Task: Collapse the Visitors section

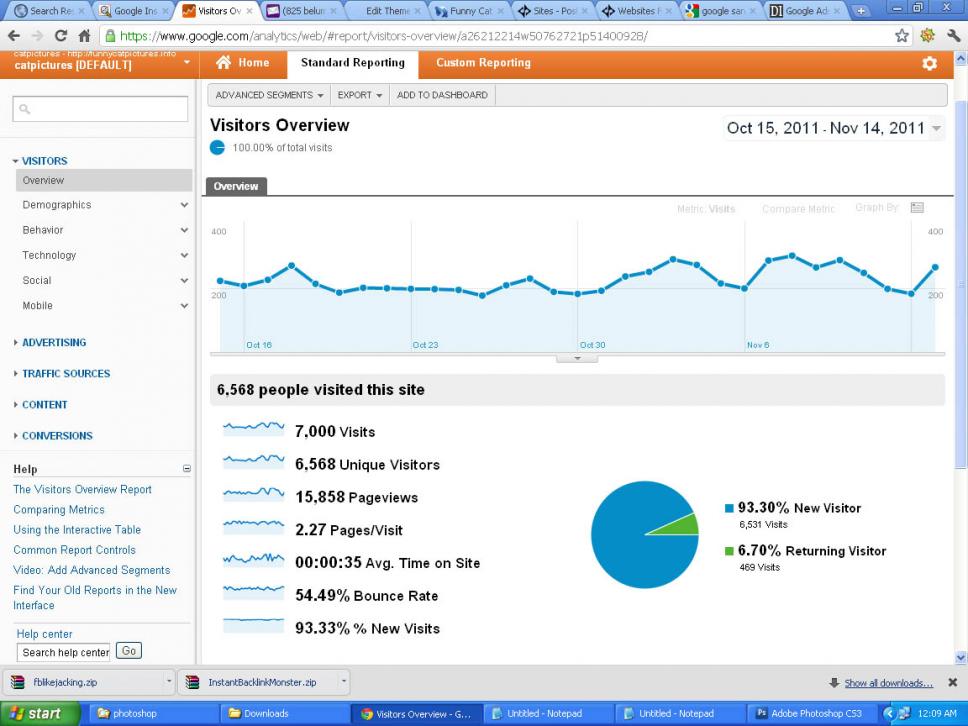Action: tap(44, 161)
